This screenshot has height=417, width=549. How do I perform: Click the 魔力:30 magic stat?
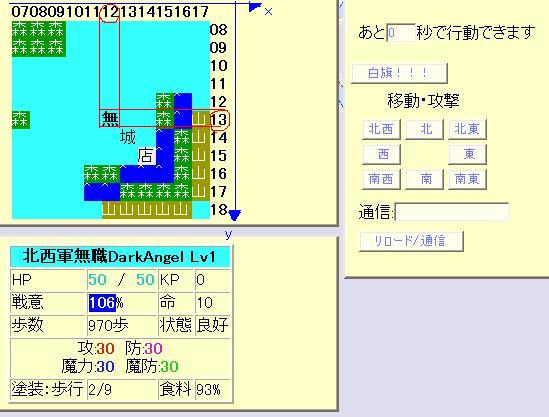[x=88, y=367]
